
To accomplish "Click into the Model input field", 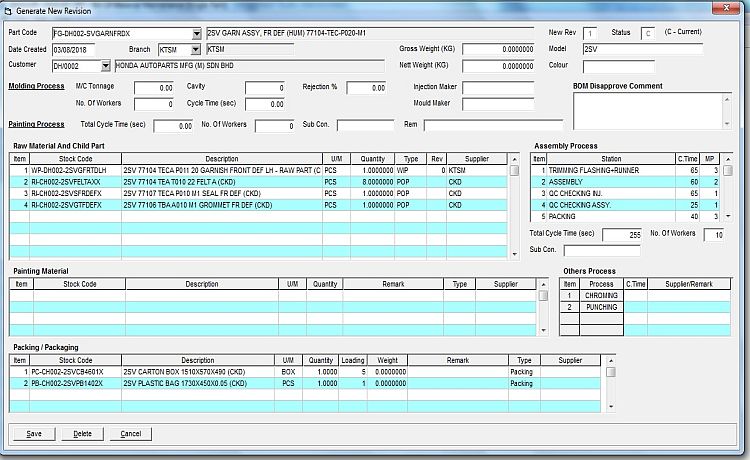I will pyautogui.click(x=643, y=49).
